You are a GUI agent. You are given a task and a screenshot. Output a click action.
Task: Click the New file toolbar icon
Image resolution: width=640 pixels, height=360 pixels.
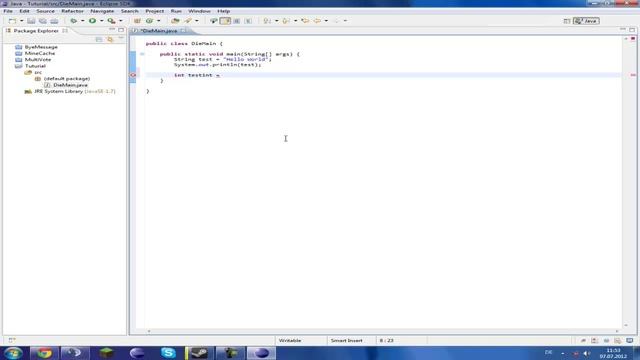[x=12, y=21]
